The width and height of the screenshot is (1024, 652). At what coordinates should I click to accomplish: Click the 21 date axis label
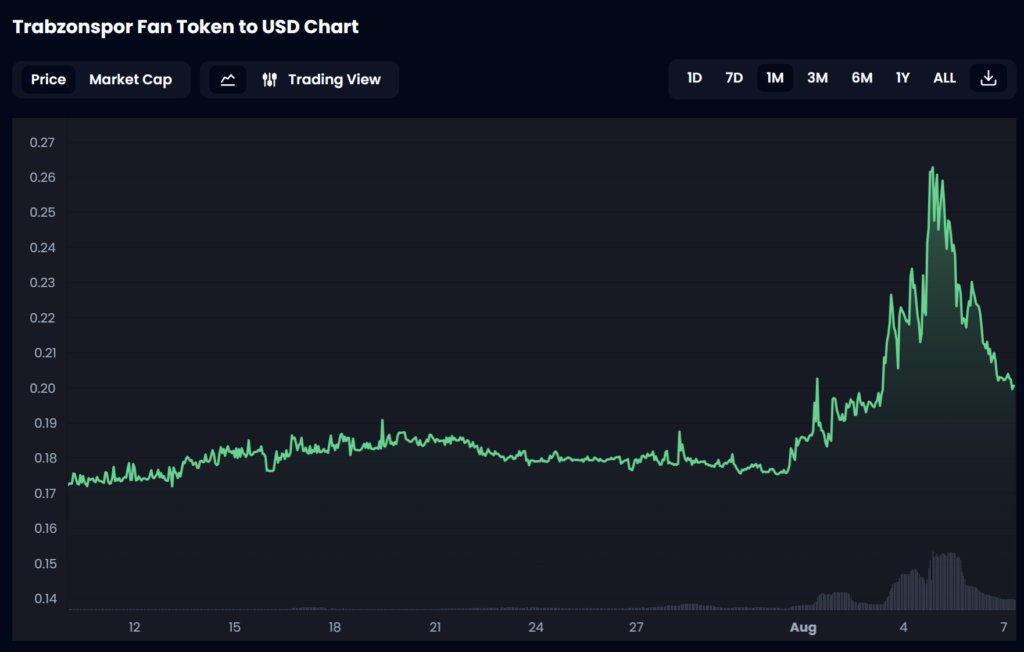tap(435, 627)
